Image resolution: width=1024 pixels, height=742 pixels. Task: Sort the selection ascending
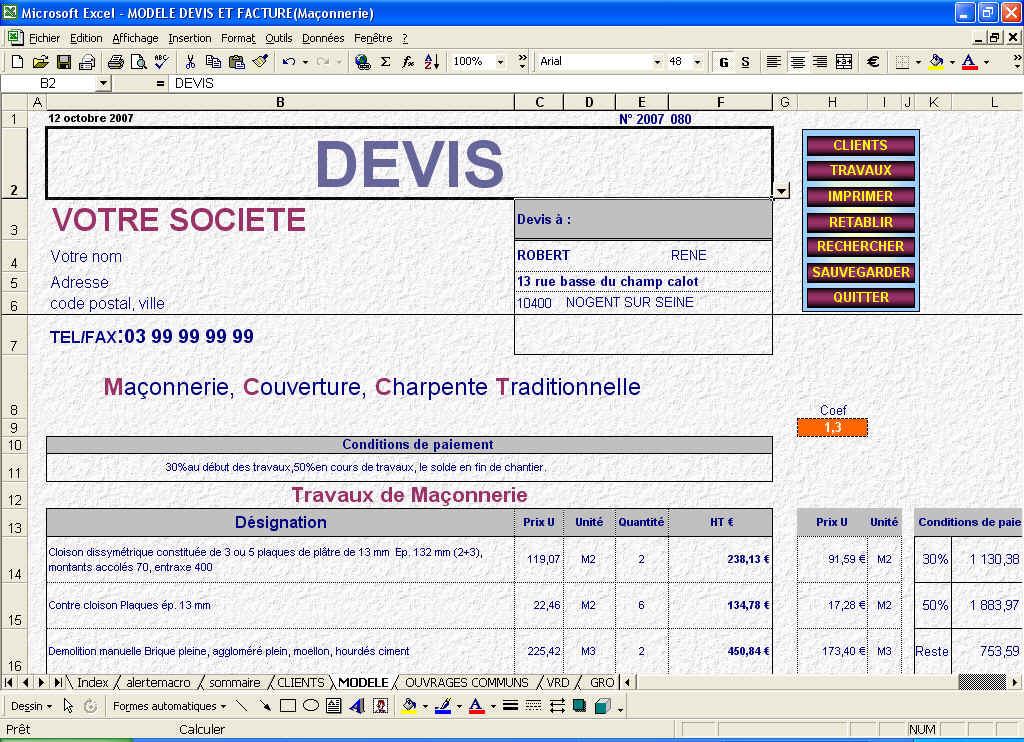432,61
